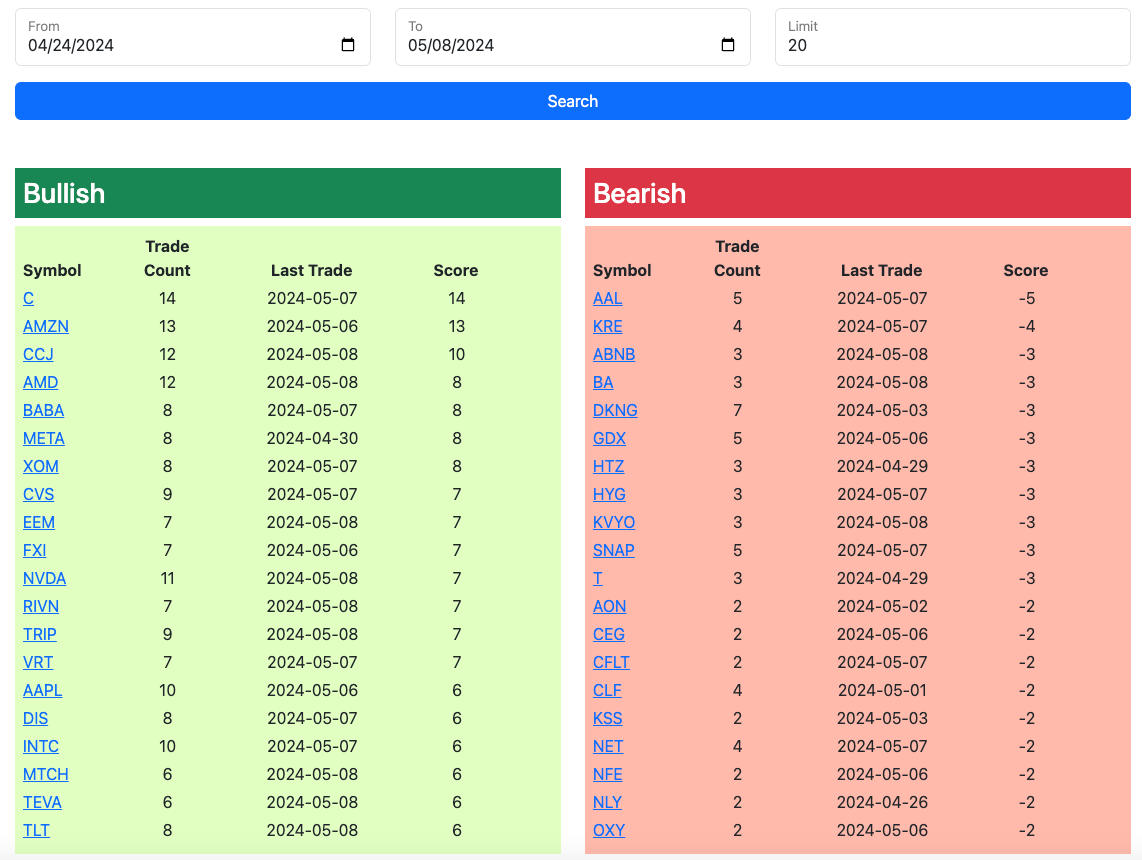The width and height of the screenshot is (1142, 860).
Task: Open the OXY symbol link
Action: click(609, 831)
